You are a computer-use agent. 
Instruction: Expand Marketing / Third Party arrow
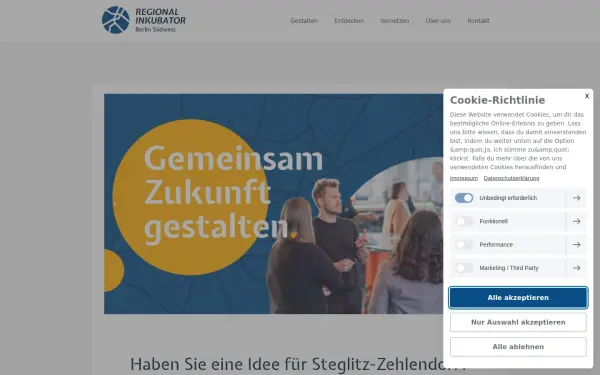(576, 268)
